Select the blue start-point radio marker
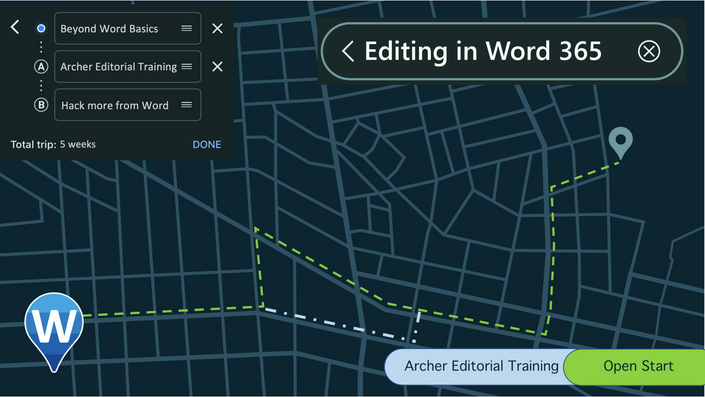705x397 pixels. [x=41, y=28]
